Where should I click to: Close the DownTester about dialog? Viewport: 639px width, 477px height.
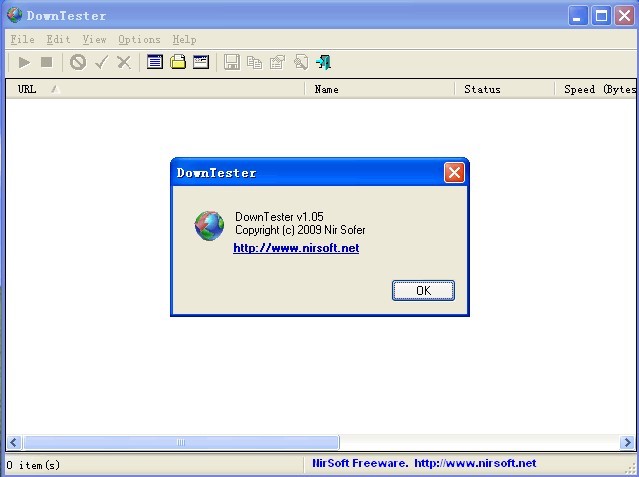coord(454,173)
